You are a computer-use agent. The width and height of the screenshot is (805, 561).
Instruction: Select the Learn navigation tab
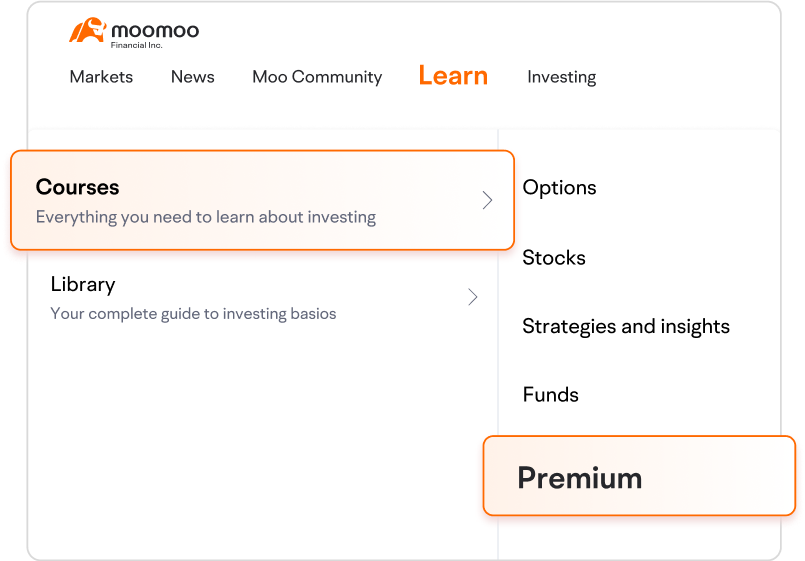453,76
